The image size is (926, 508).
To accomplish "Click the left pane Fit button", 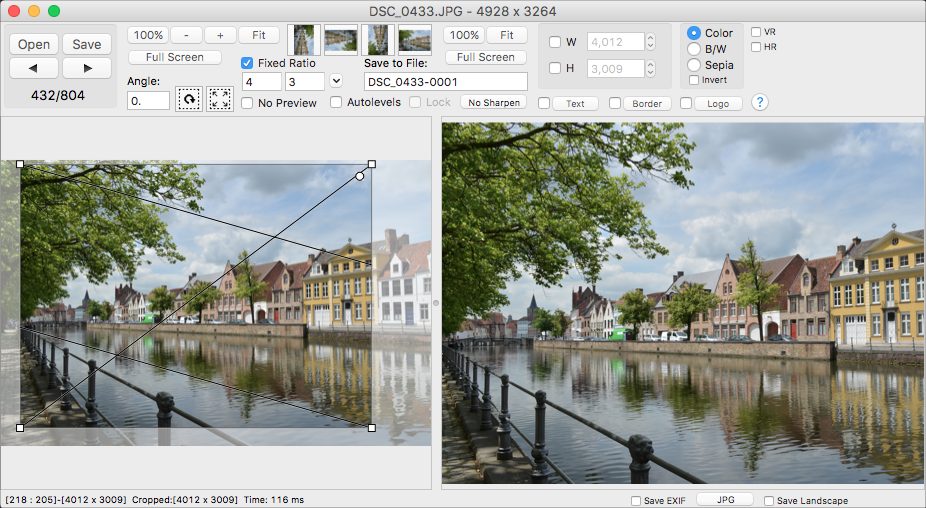I will coord(259,35).
